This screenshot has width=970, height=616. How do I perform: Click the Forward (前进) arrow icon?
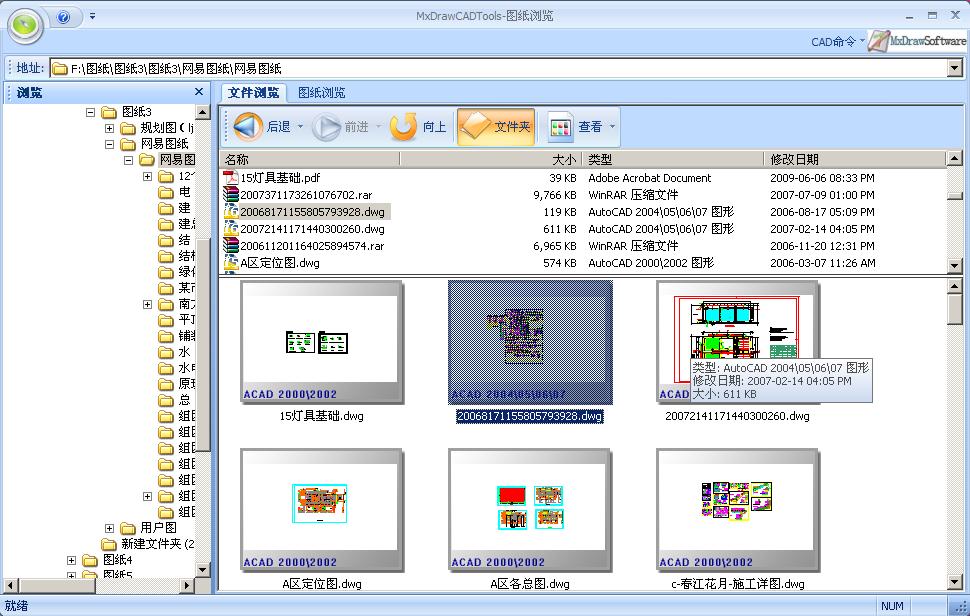(x=326, y=127)
